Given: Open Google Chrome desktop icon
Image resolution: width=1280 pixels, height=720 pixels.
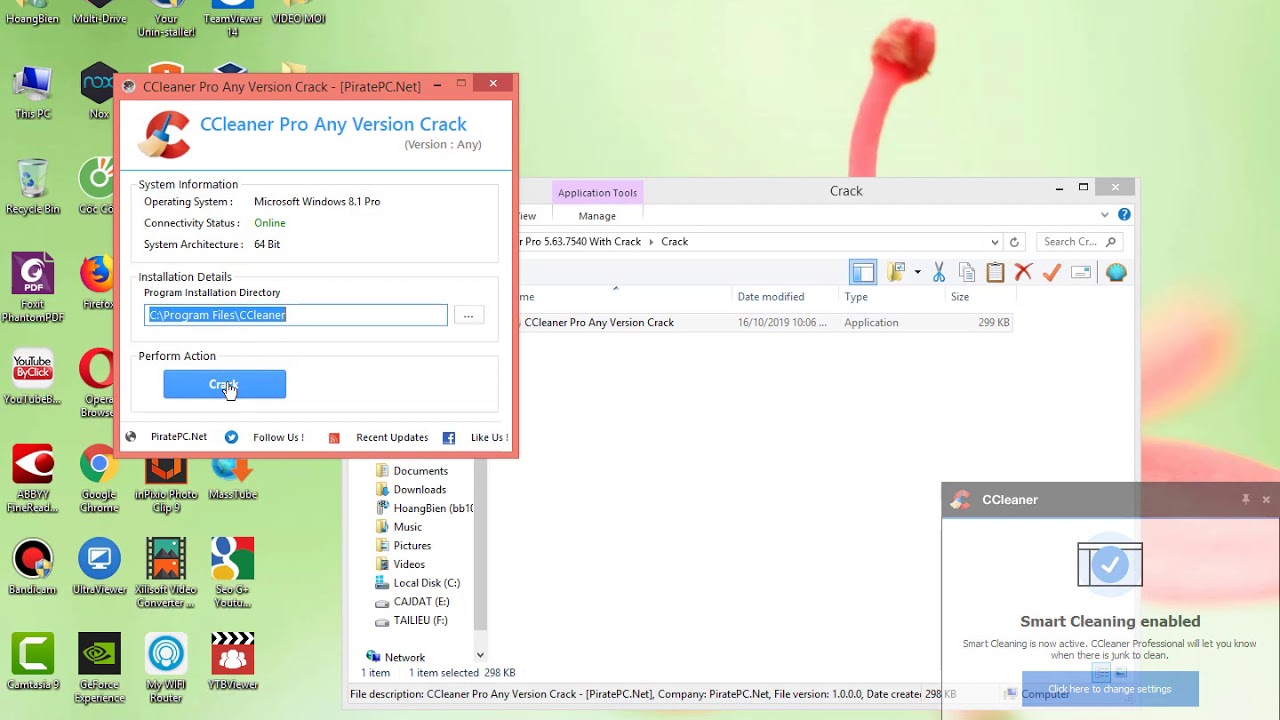Looking at the screenshot, I should 99,478.
